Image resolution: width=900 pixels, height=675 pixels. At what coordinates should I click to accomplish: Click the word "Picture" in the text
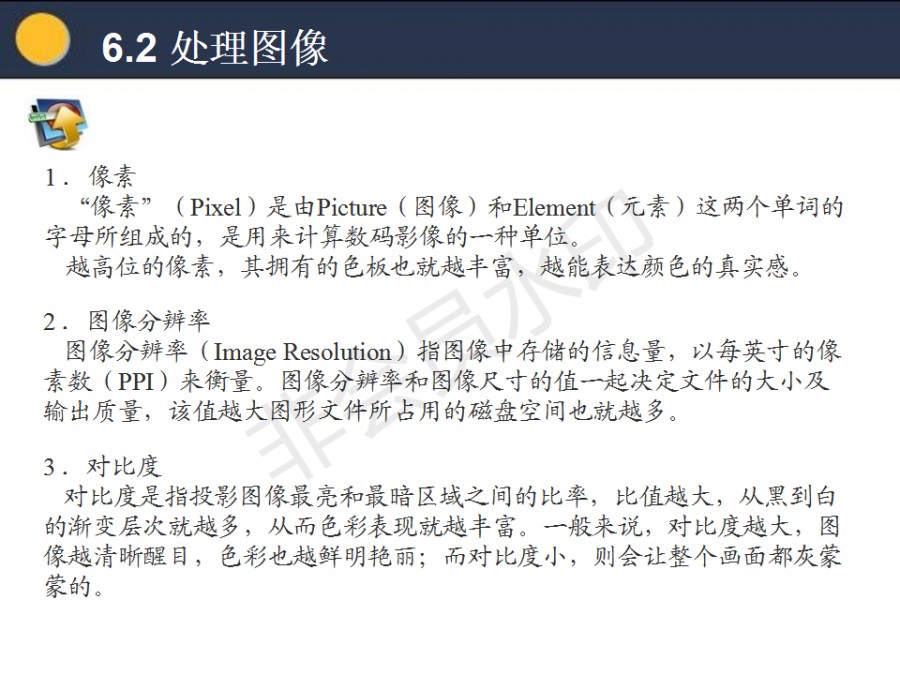352,207
